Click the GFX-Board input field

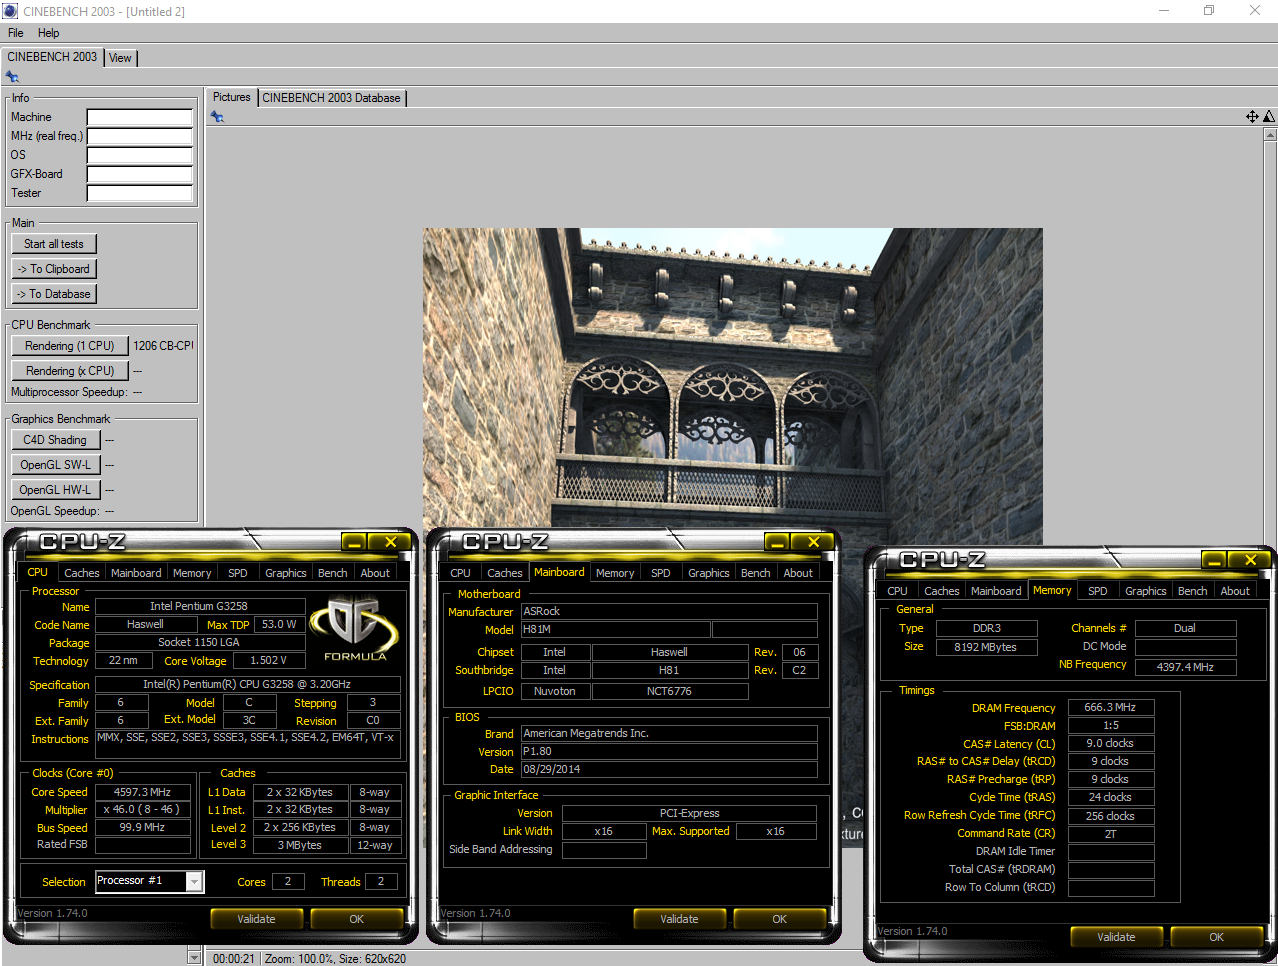point(139,174)
